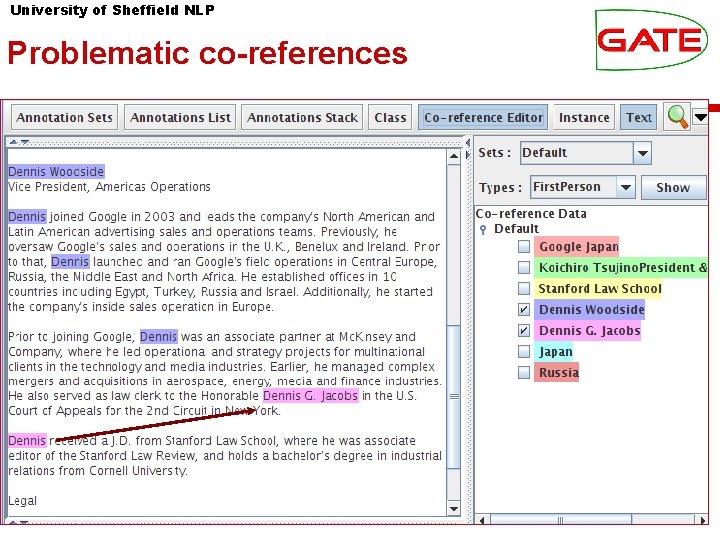Select the cyan Japan chain label
Screen dimensions: 720x540
554,352
